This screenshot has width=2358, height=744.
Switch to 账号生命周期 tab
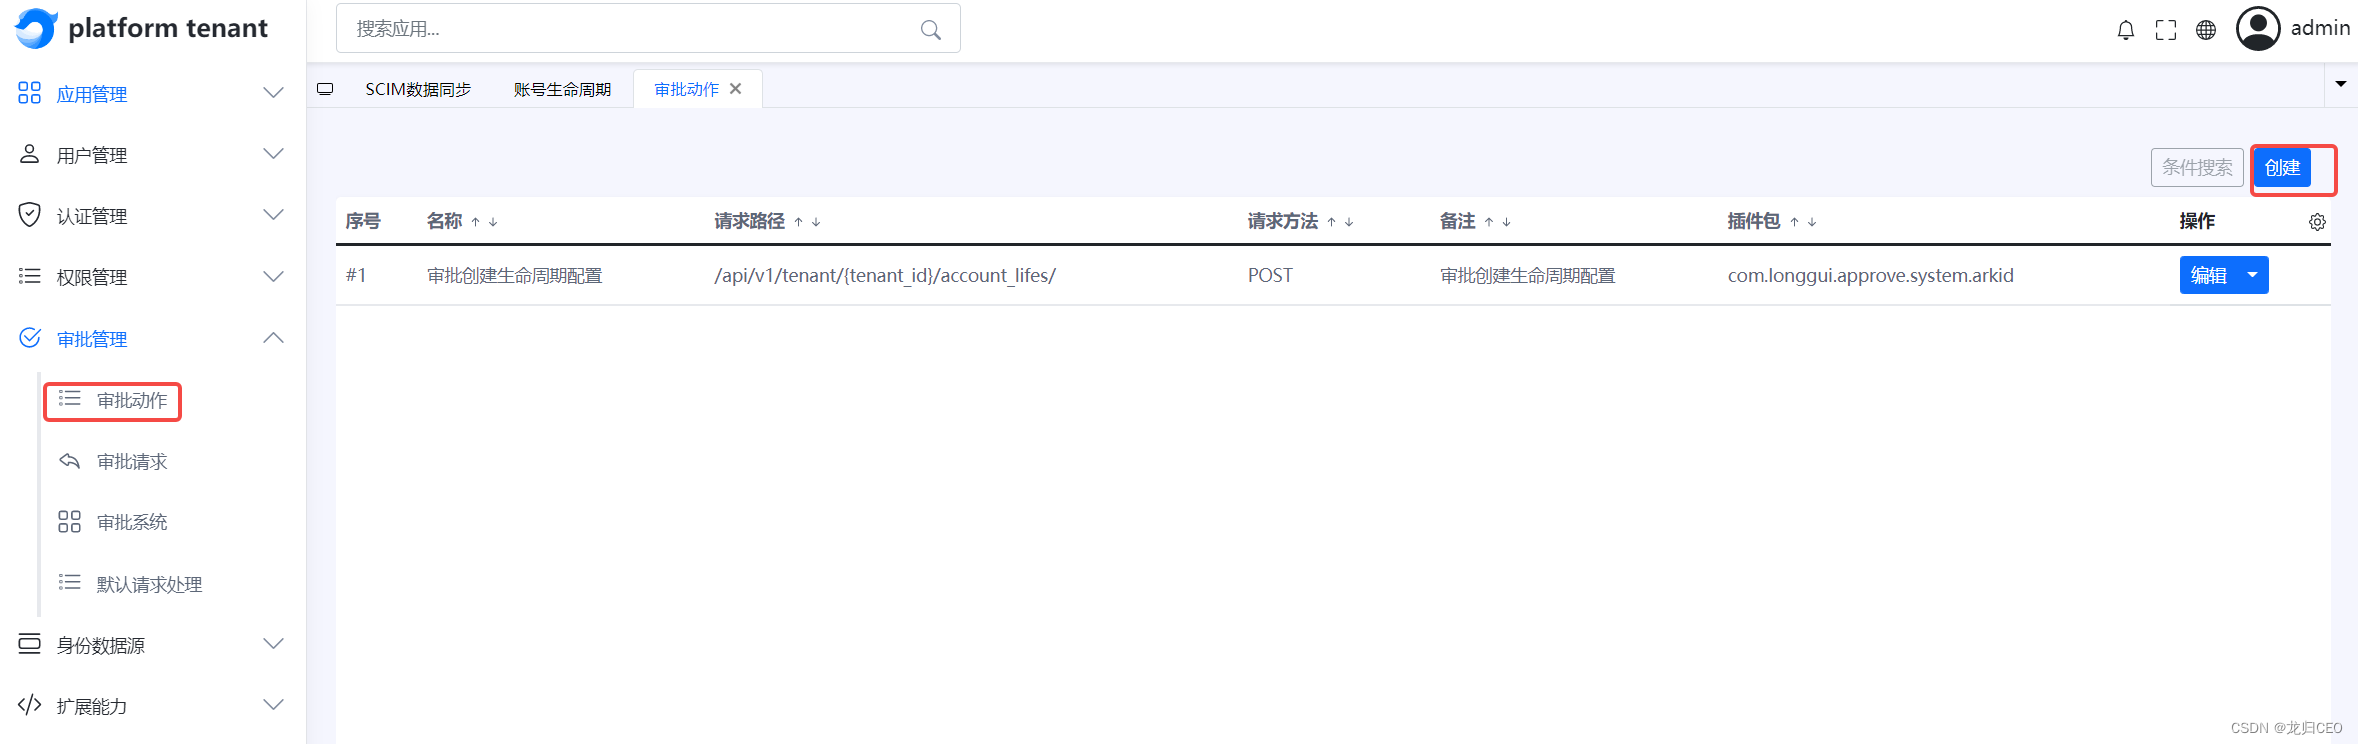click(x=562, y=89)
